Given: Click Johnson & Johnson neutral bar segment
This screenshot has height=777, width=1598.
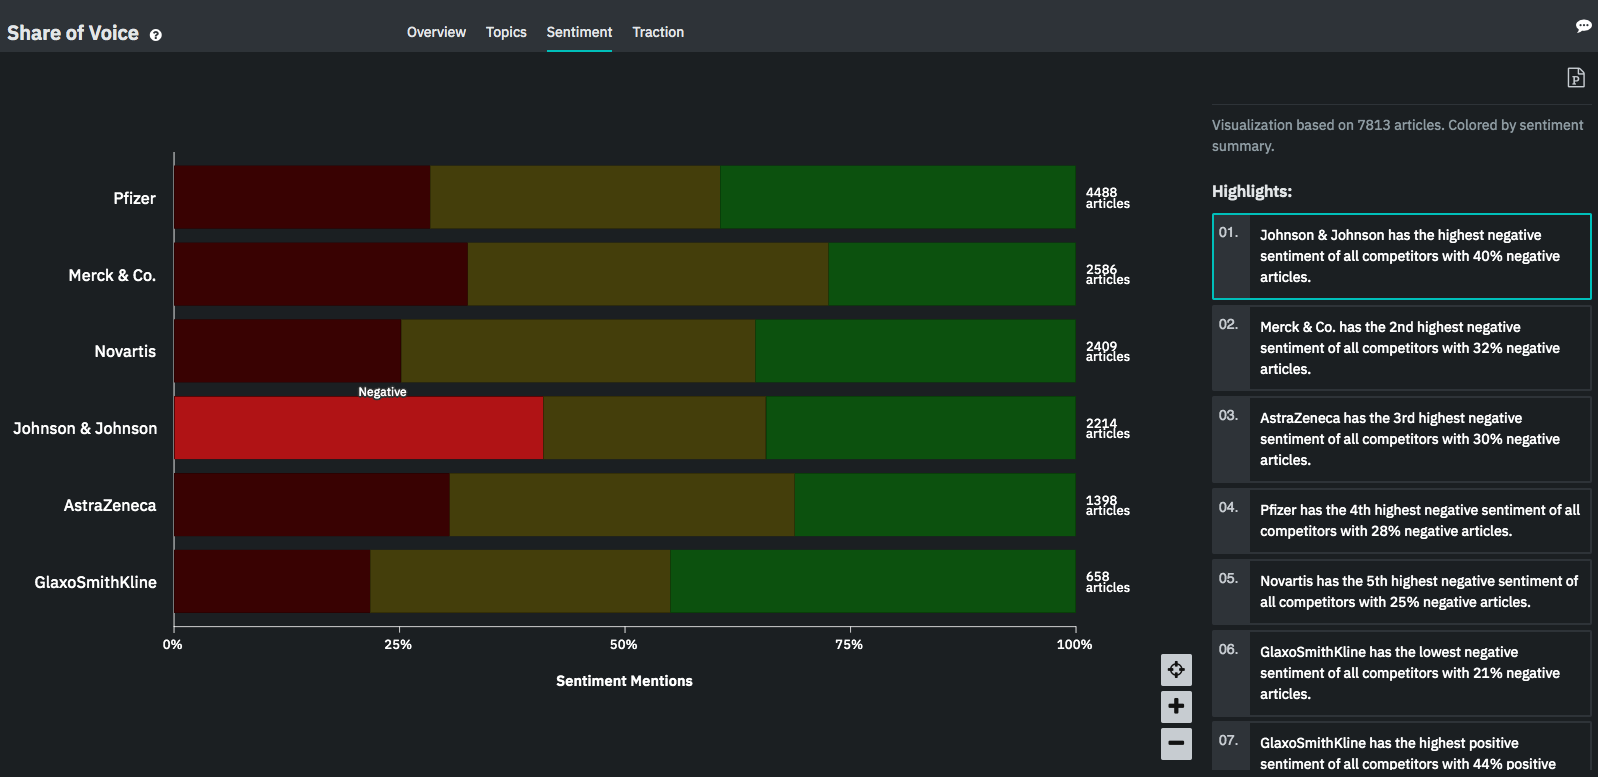Looking at the screenshot, I should [x=654, y=428].
